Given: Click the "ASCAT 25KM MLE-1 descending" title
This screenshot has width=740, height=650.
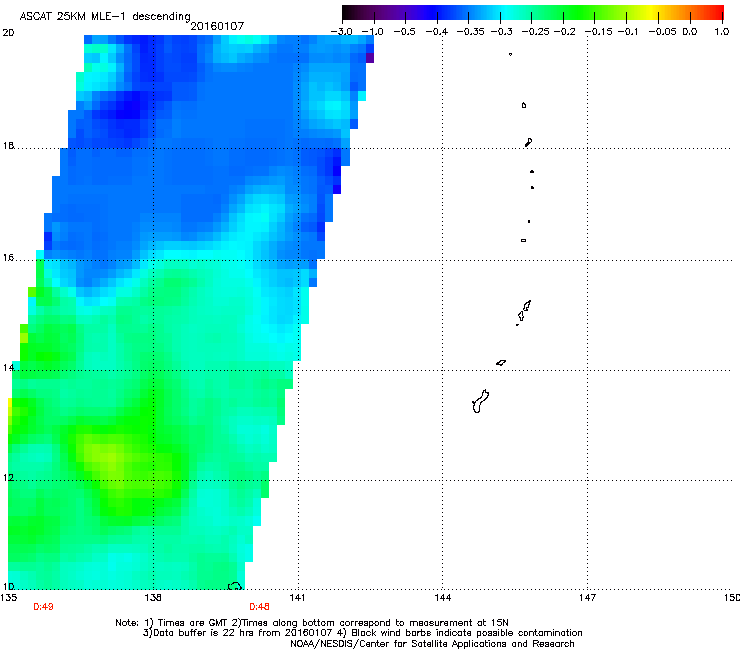Looking at the screenshot, I should (x=105, y=16).
